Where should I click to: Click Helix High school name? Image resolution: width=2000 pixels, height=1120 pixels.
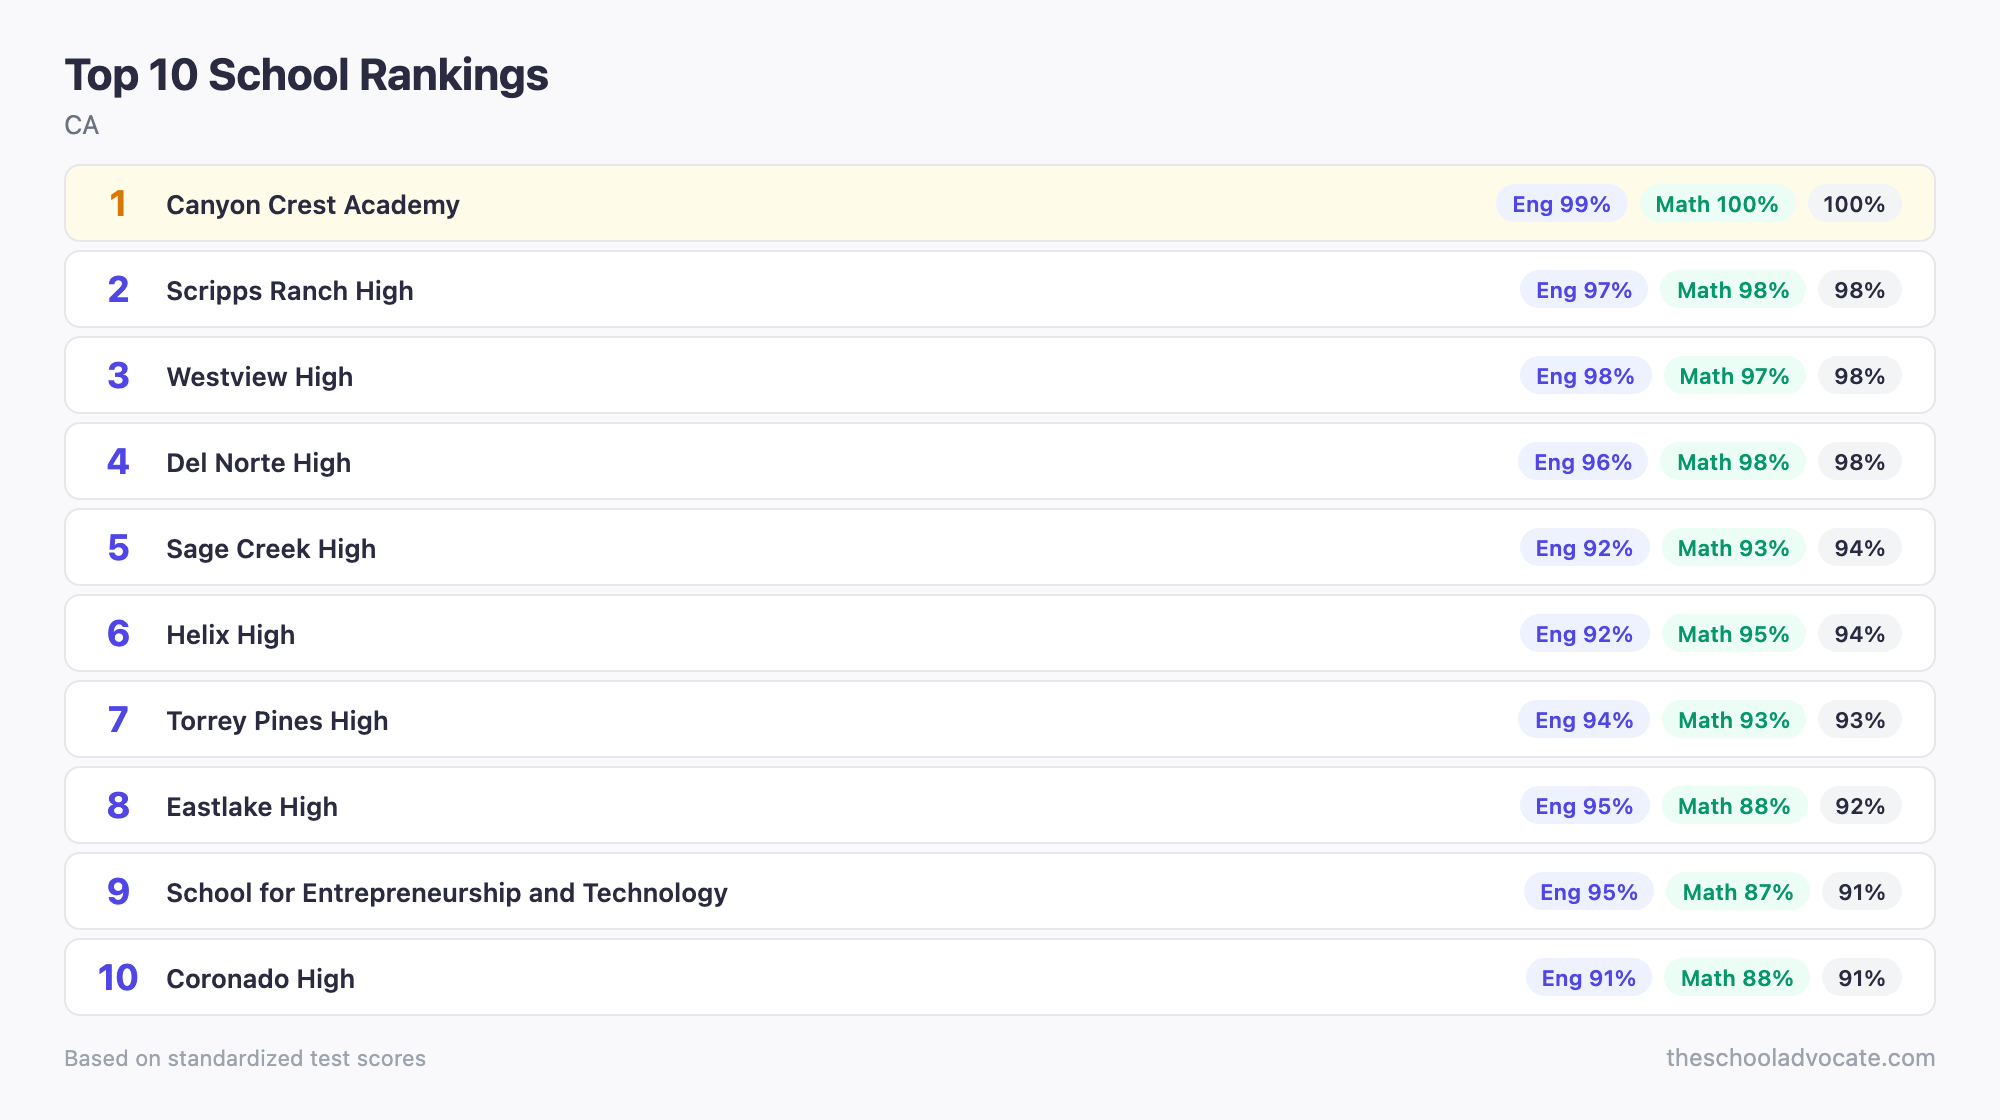point(230,633)
